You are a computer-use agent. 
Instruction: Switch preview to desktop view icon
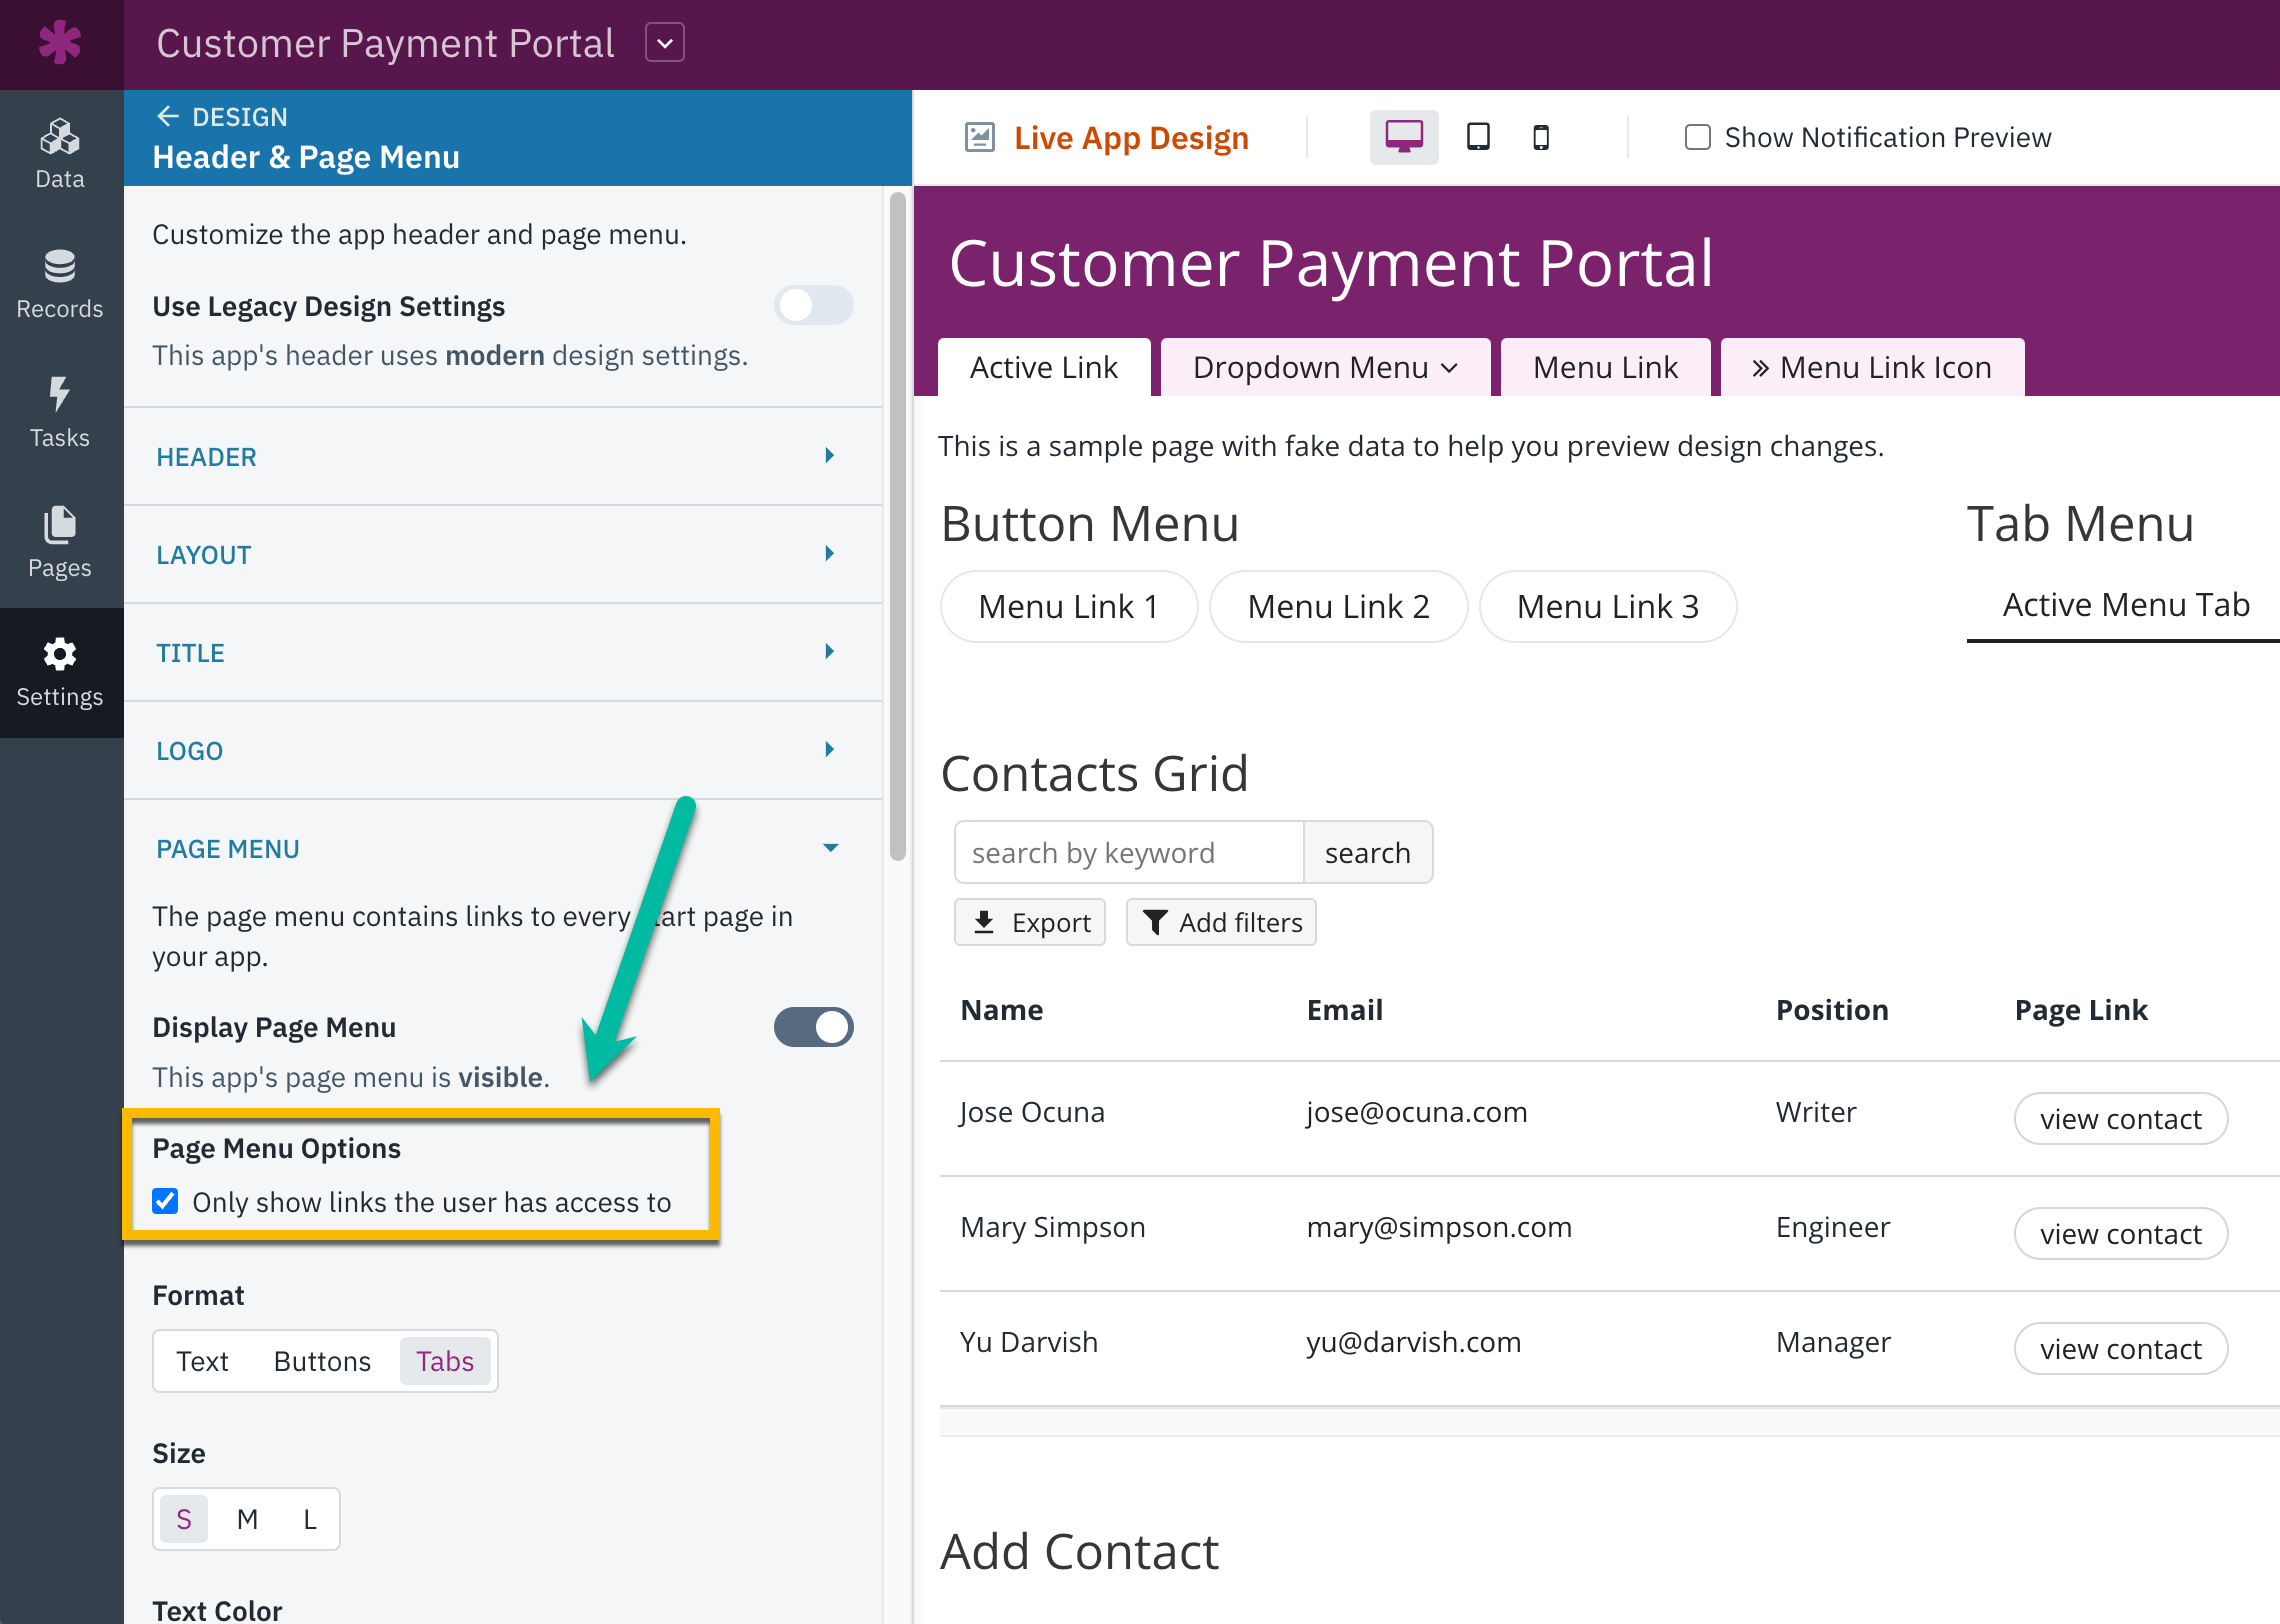pyautogui.click(x=1404, y=137)
